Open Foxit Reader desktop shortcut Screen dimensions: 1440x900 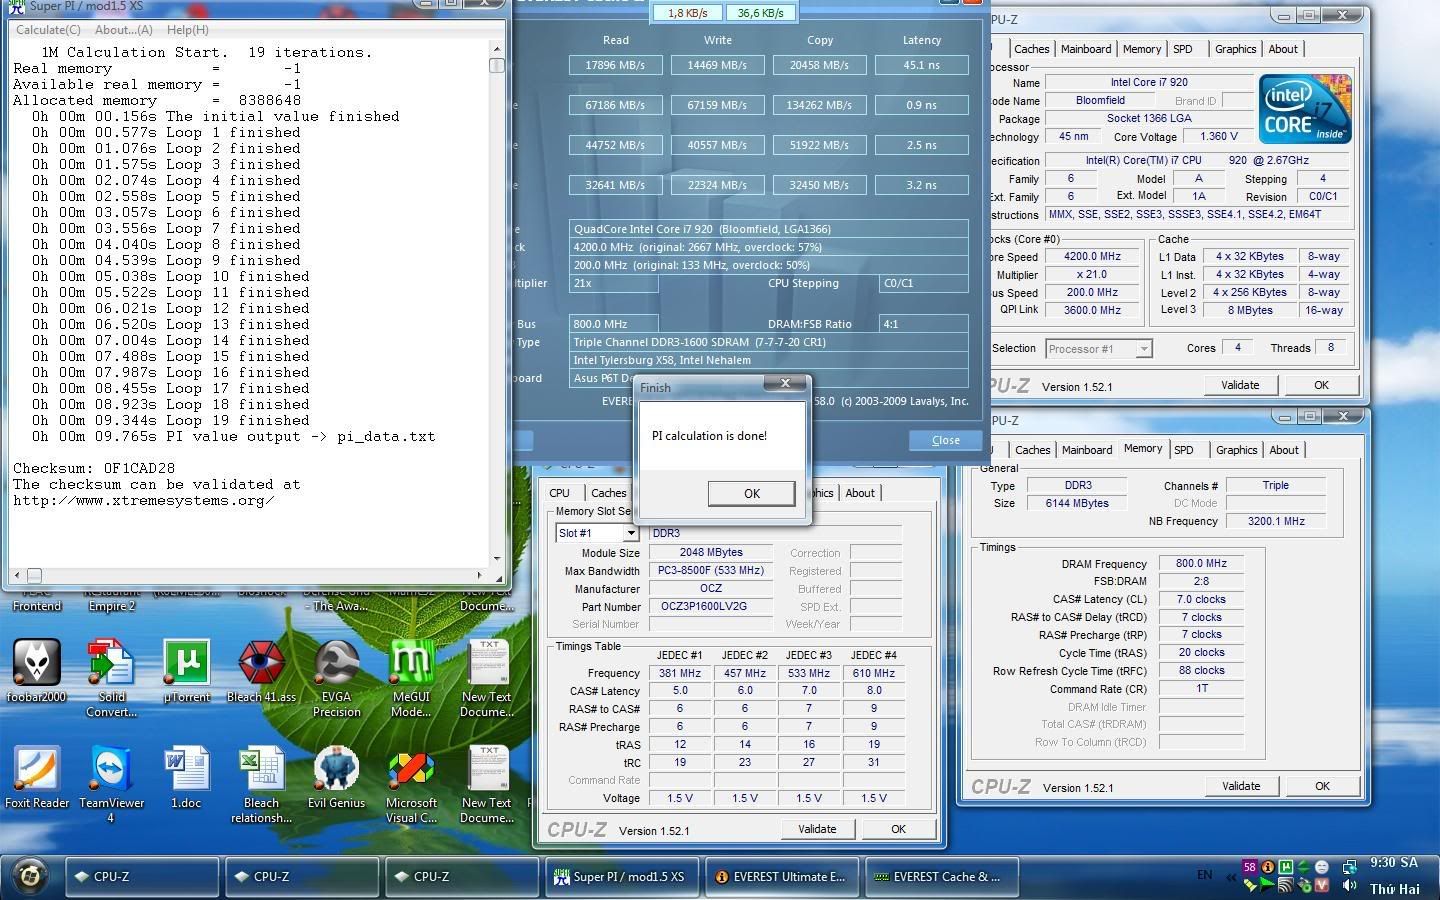[x=37, y=778]
